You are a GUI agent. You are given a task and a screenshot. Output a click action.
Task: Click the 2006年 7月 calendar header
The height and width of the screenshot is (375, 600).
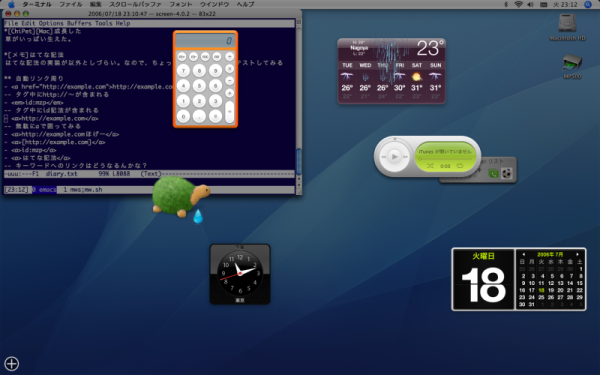(550, 254)
